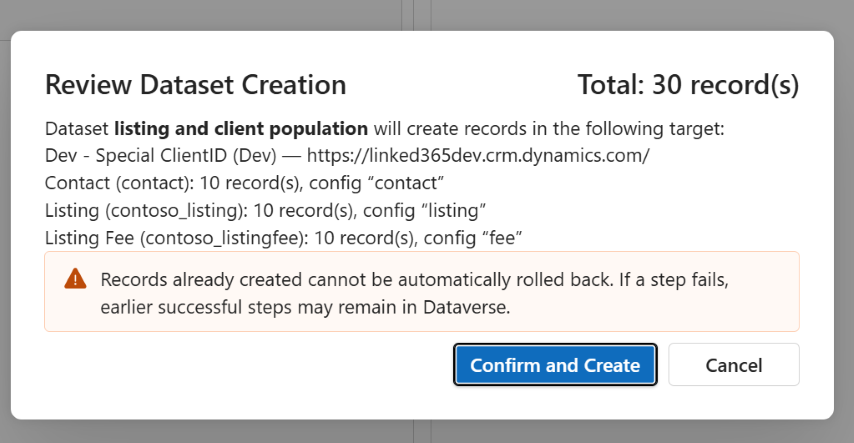Click the config "contact" text
Viewport: 854px width, 443px height.
tap(376, 183)
